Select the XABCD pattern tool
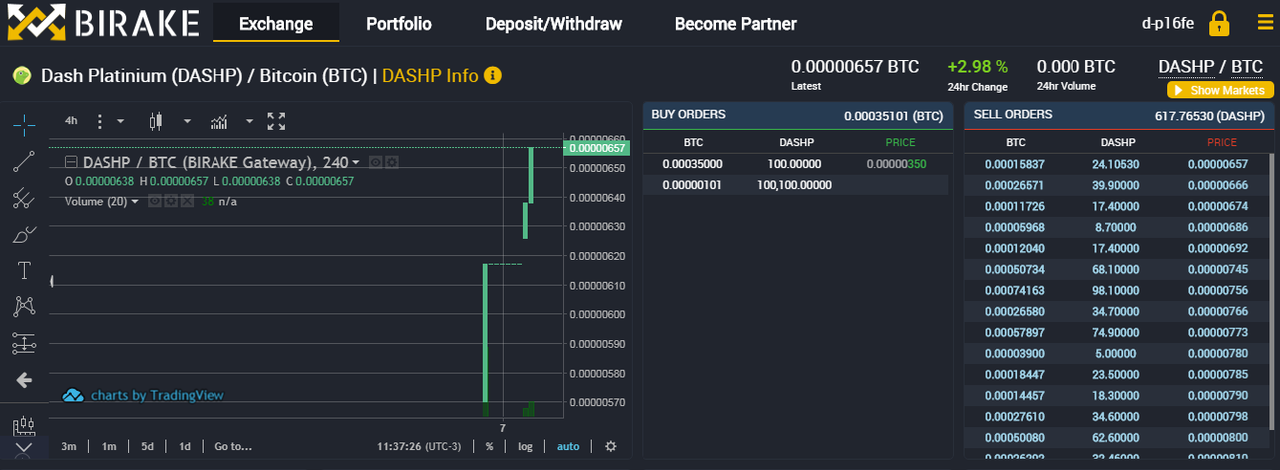Image resolution: width=1280 pixels, height=470 pixels. pyautogui.click(x=24, y=307)
